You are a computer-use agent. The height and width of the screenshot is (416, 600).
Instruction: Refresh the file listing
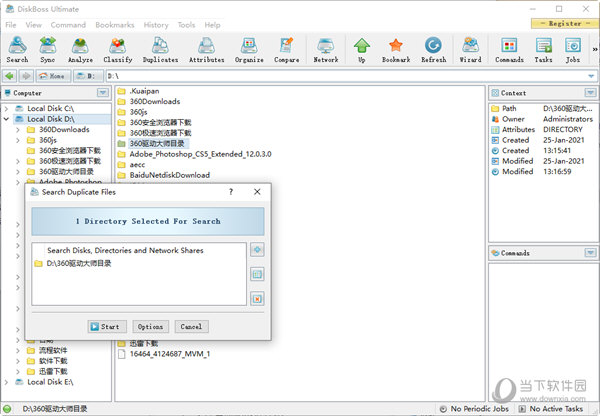[x=434, y=50]
